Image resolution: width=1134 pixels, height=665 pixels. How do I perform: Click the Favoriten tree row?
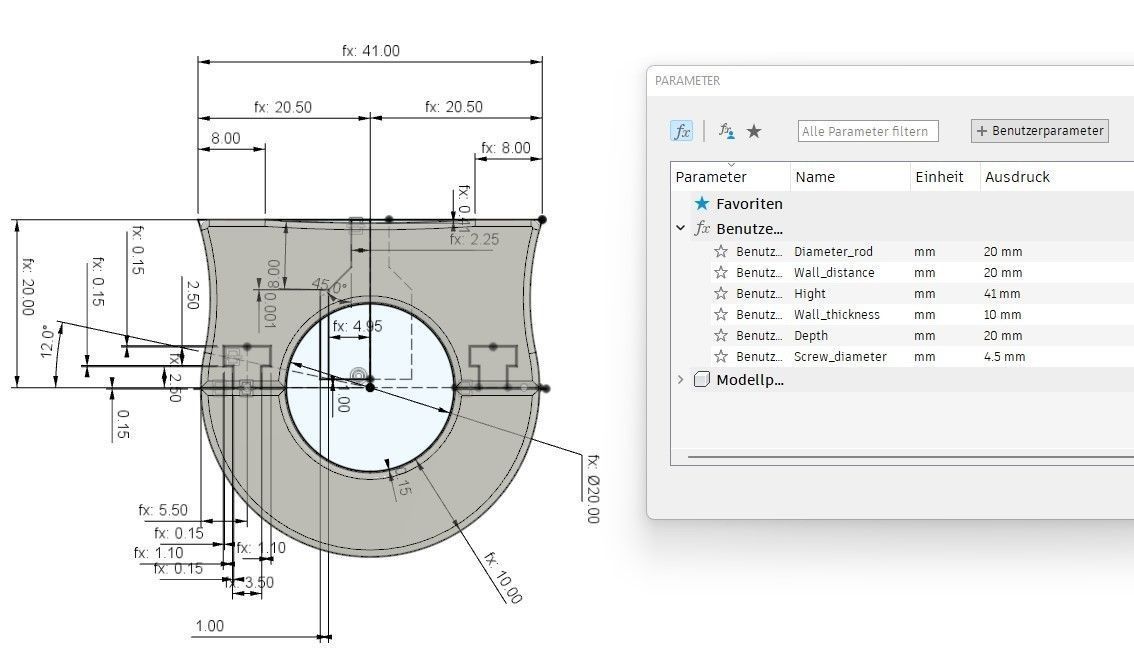tap(903, 203)
